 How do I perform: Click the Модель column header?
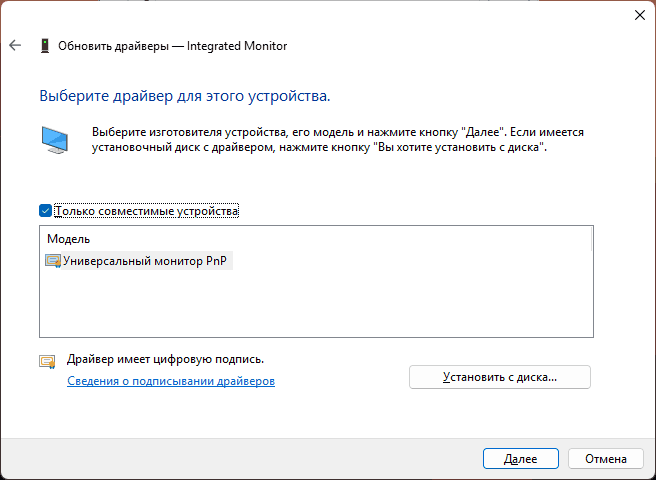(x=69, y=240)
